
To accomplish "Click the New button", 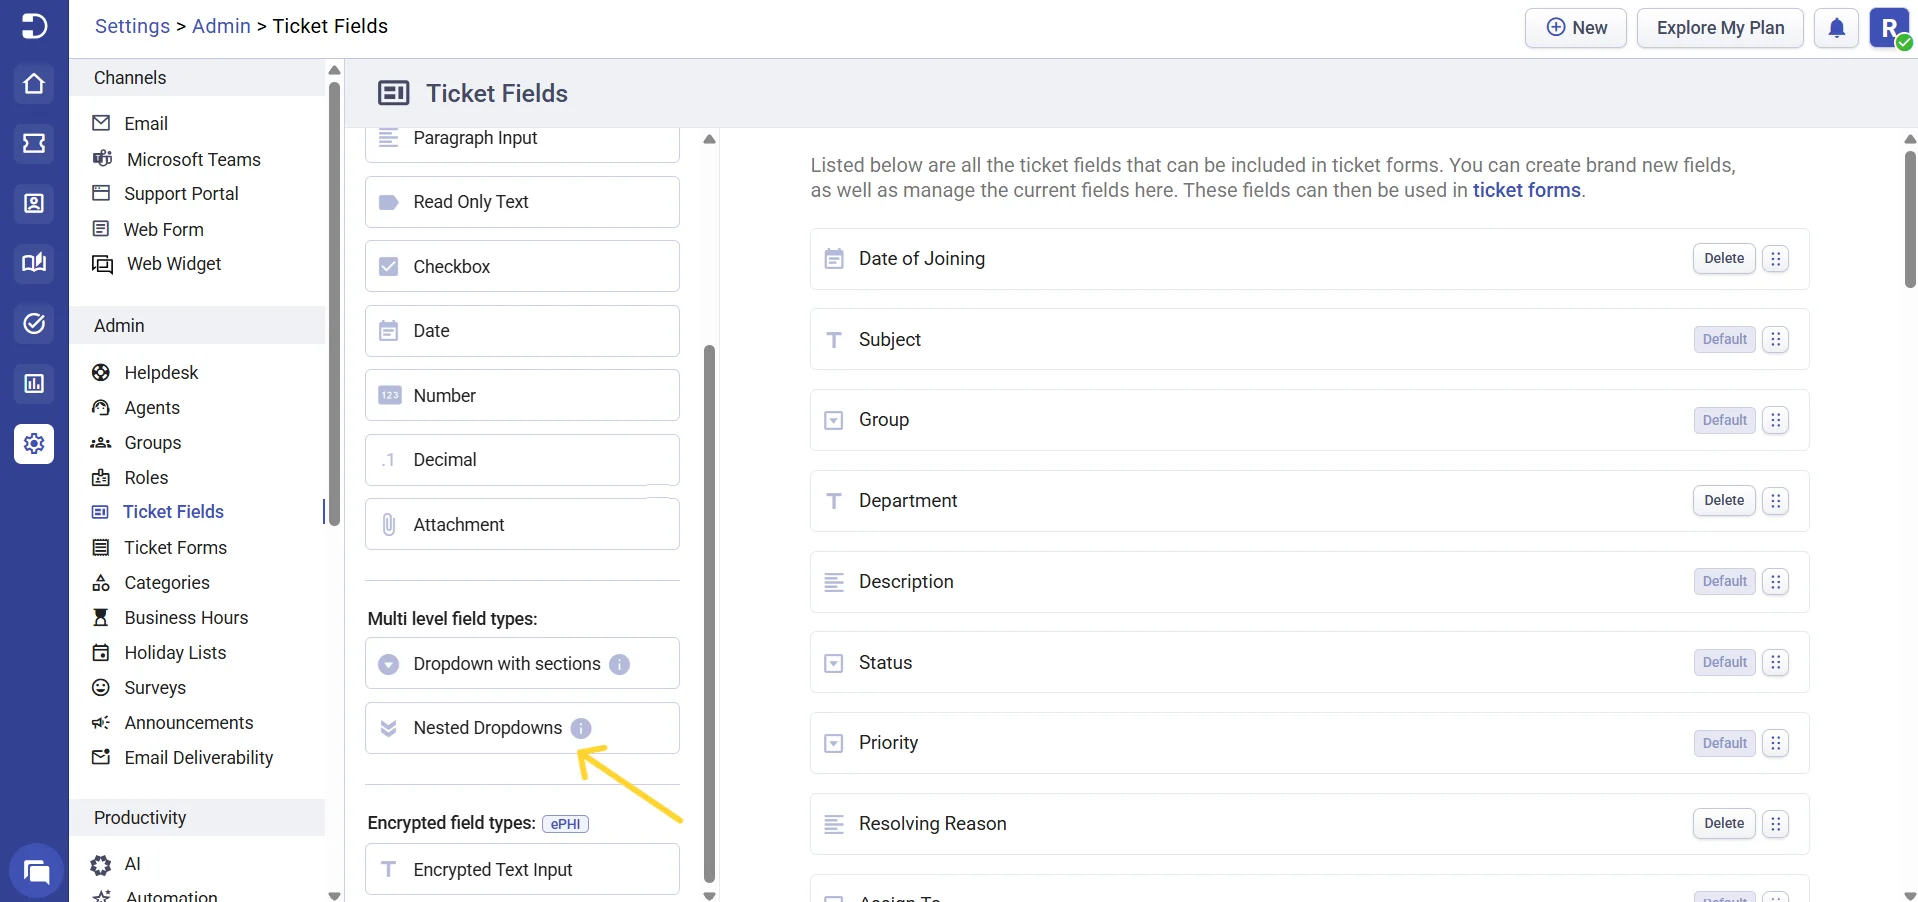I will coord(1576,28).
